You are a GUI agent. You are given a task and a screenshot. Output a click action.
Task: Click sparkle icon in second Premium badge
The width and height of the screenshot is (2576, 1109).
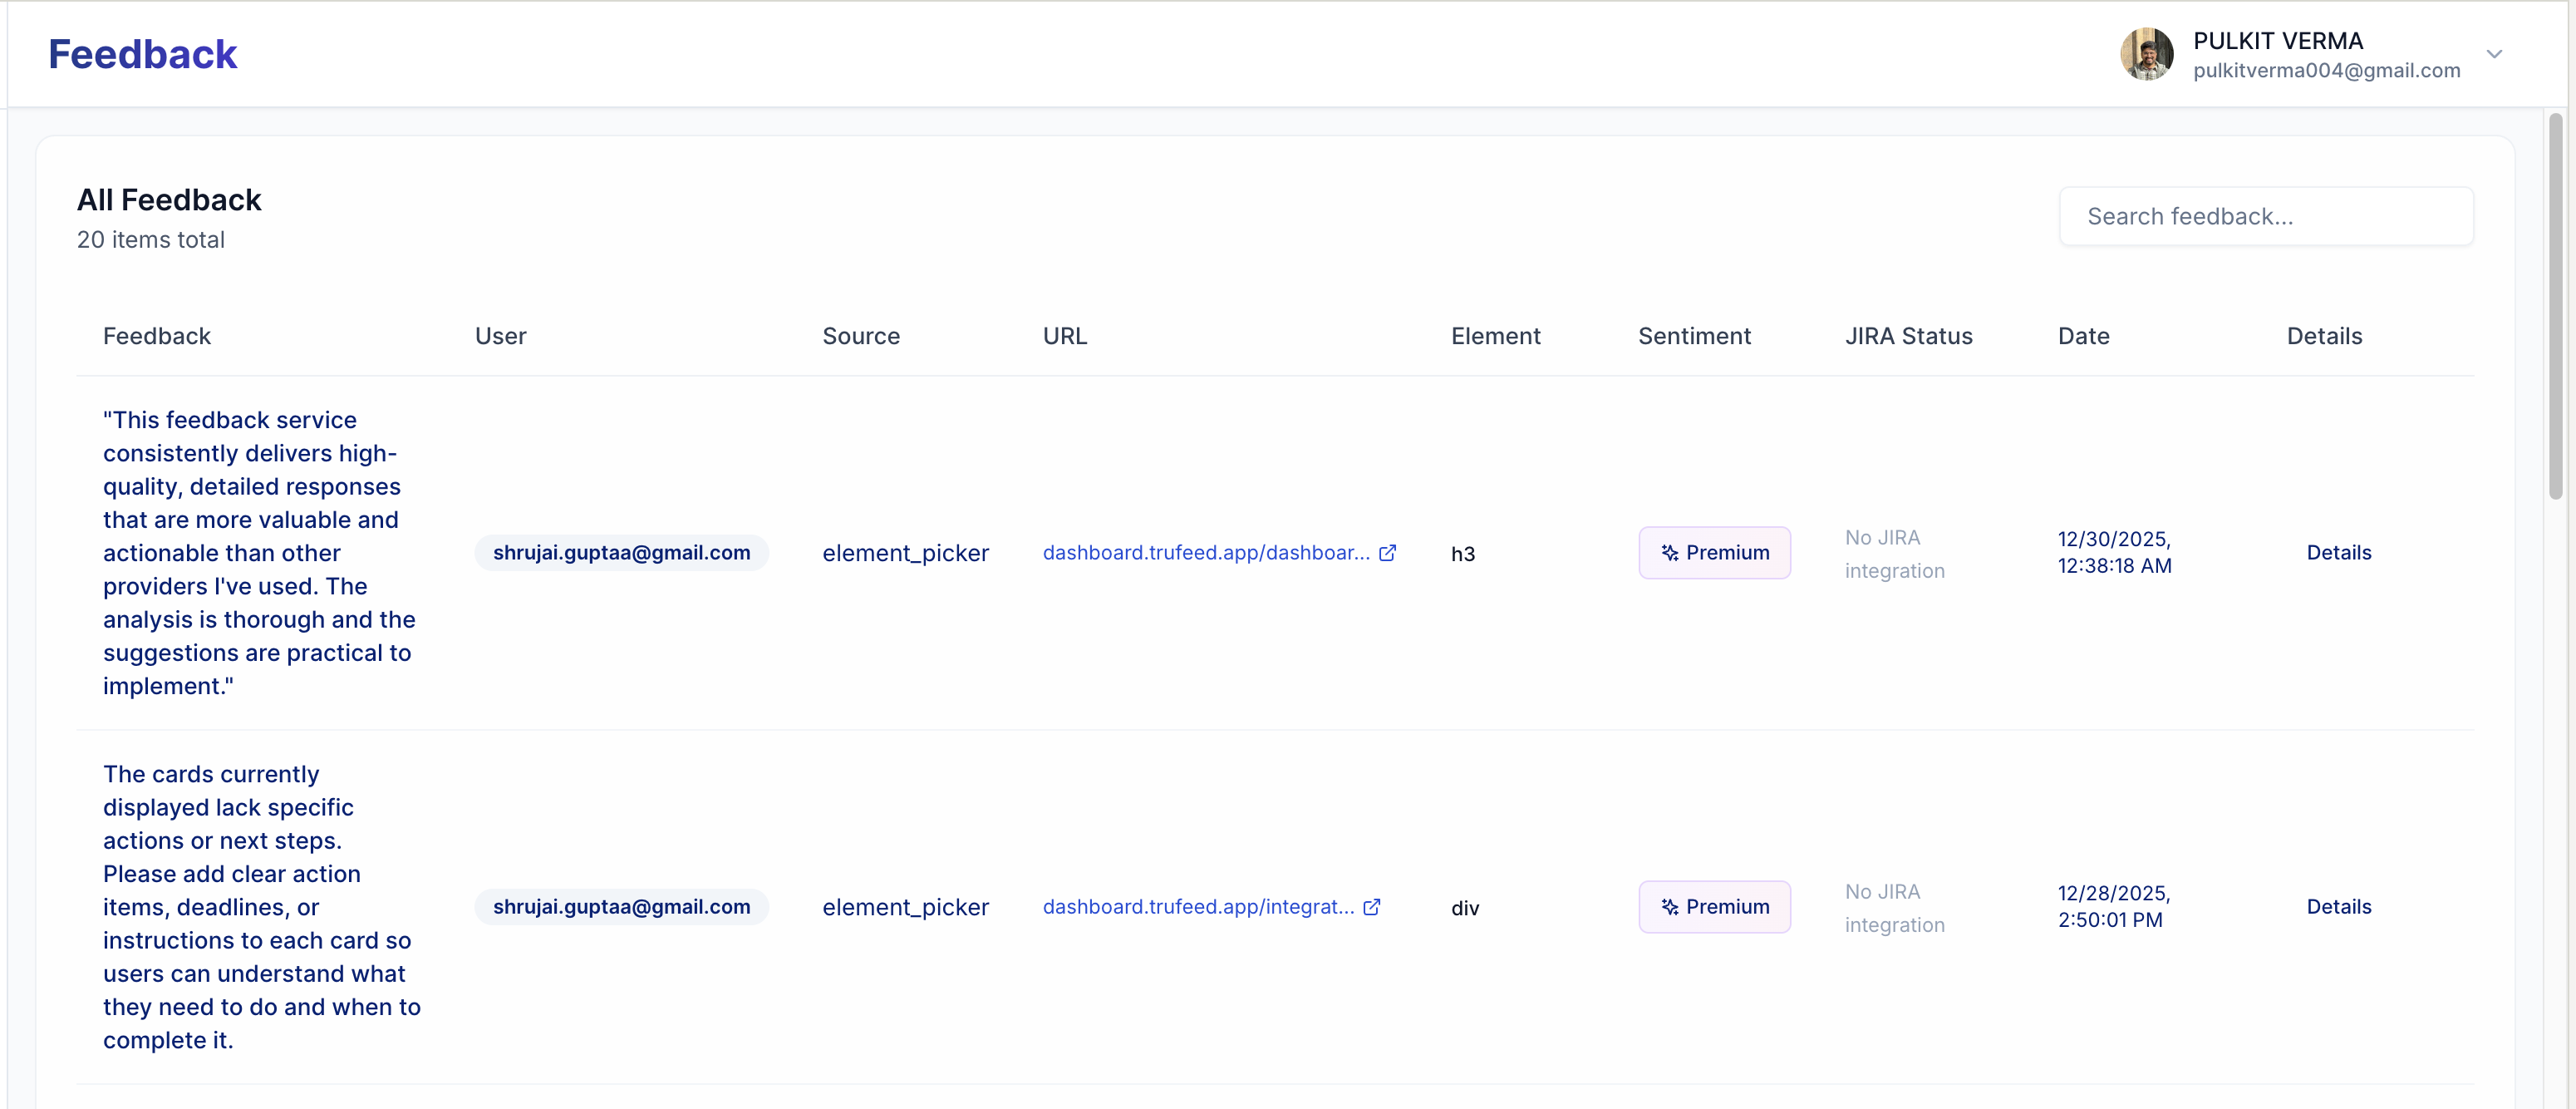[x=1669, y=907]
